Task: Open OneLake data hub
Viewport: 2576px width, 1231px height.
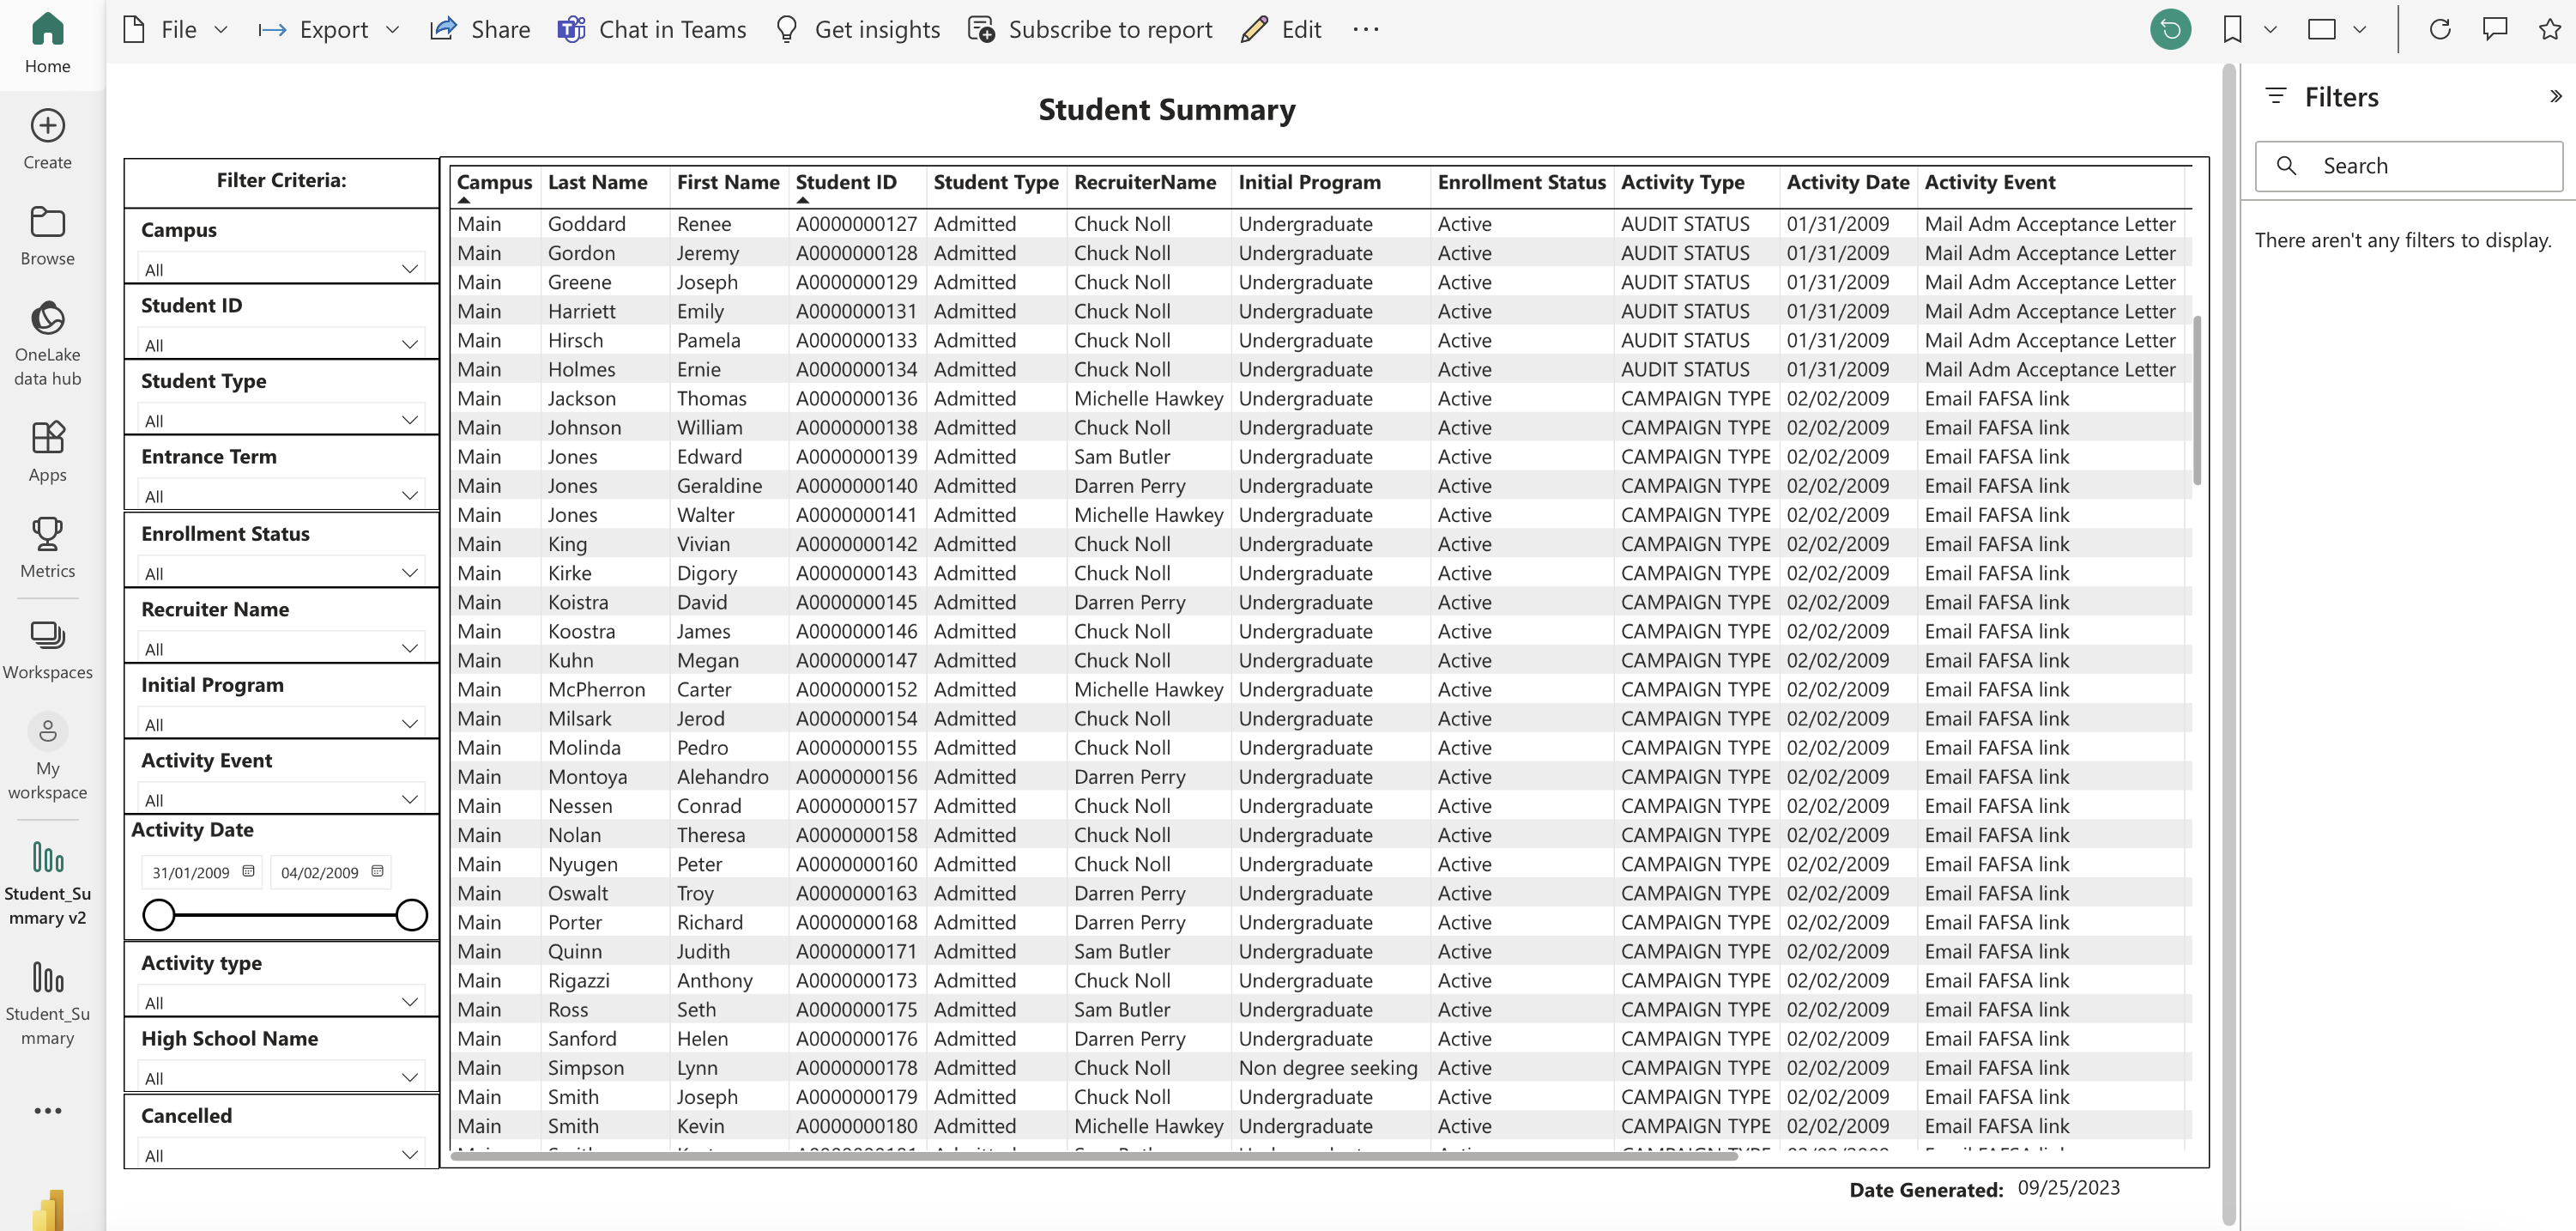Action: pyautogui.click(x=47, y=343)
